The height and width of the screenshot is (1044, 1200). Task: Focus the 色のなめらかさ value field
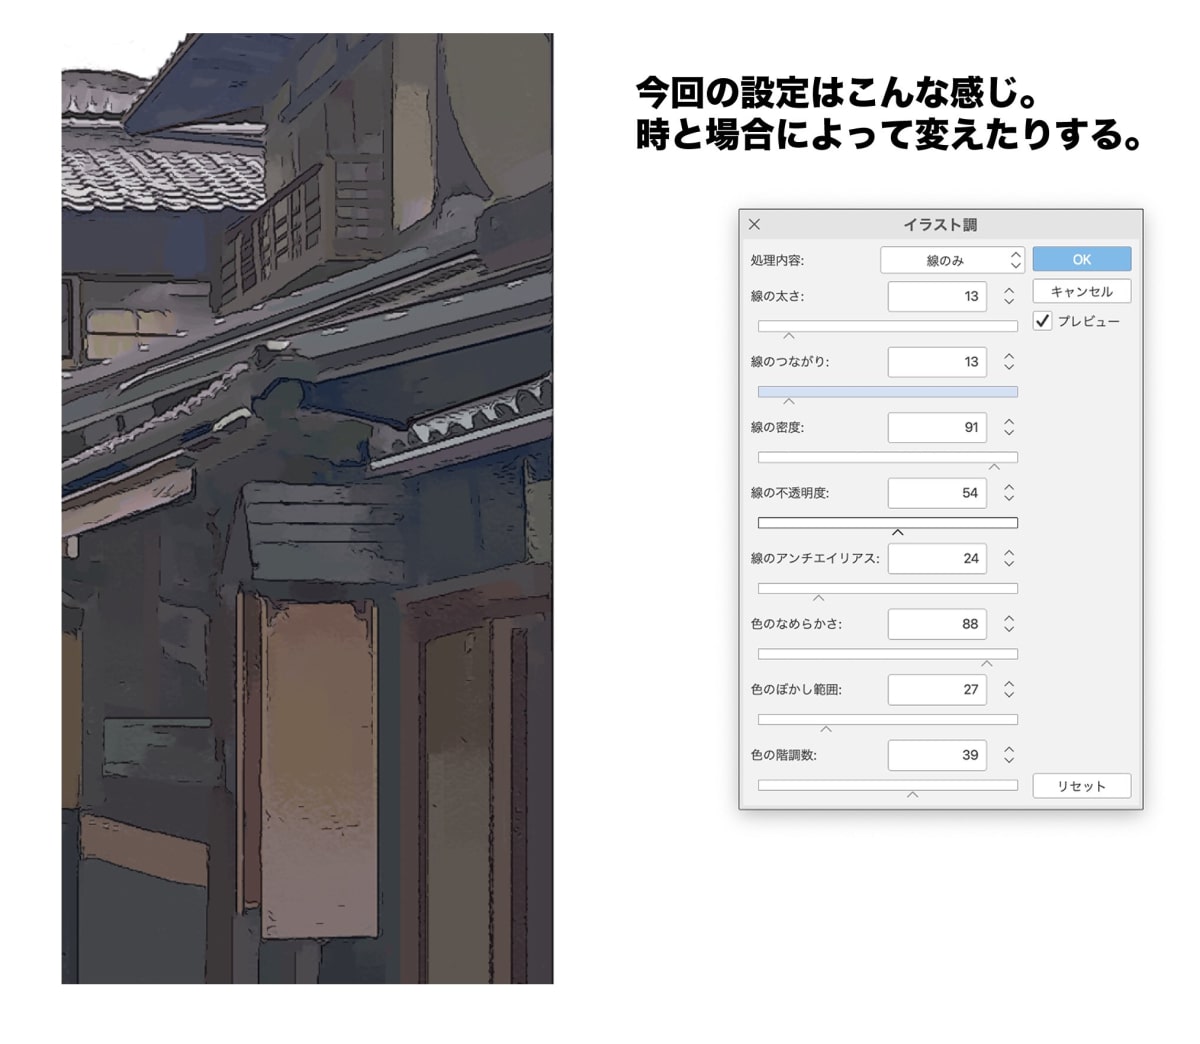[937, 624]
